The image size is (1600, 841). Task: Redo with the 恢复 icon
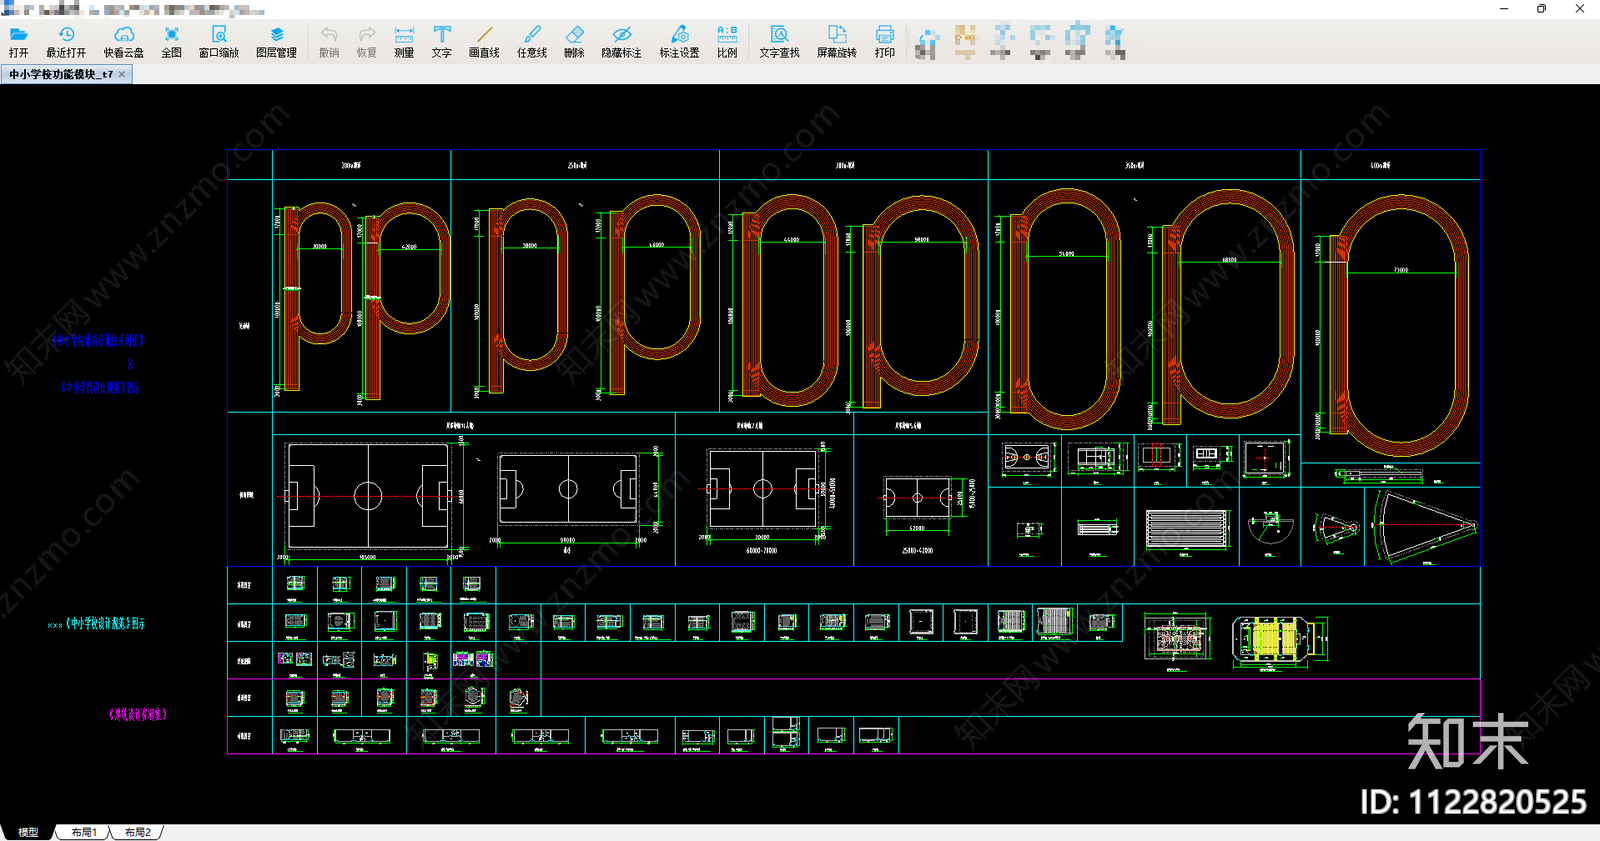(x=367, y=42)
